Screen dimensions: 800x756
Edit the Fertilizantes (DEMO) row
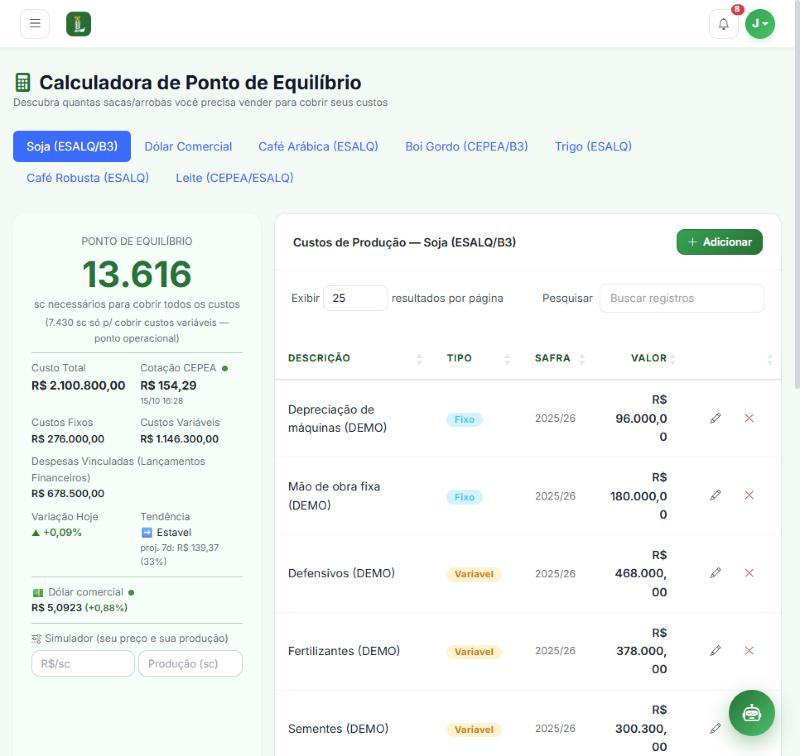[715, 650]
